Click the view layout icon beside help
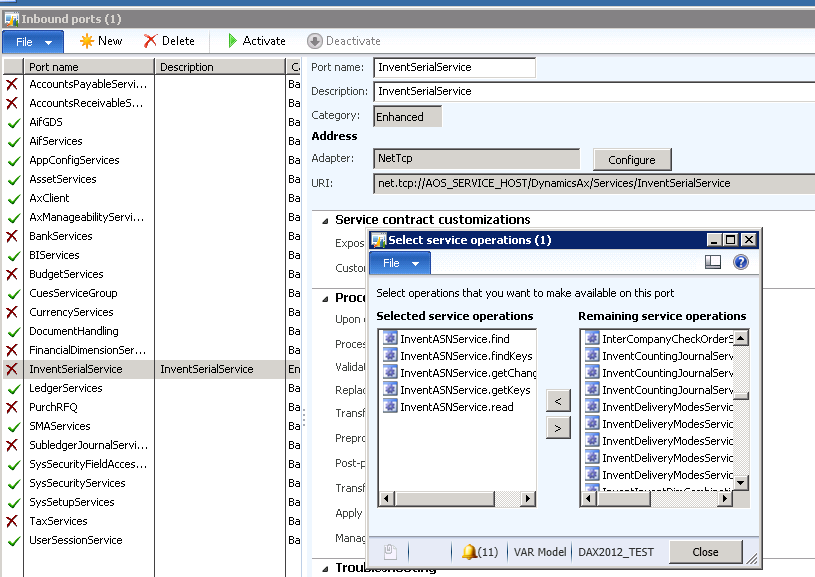The image size is (815, 577). coord(713,262)
